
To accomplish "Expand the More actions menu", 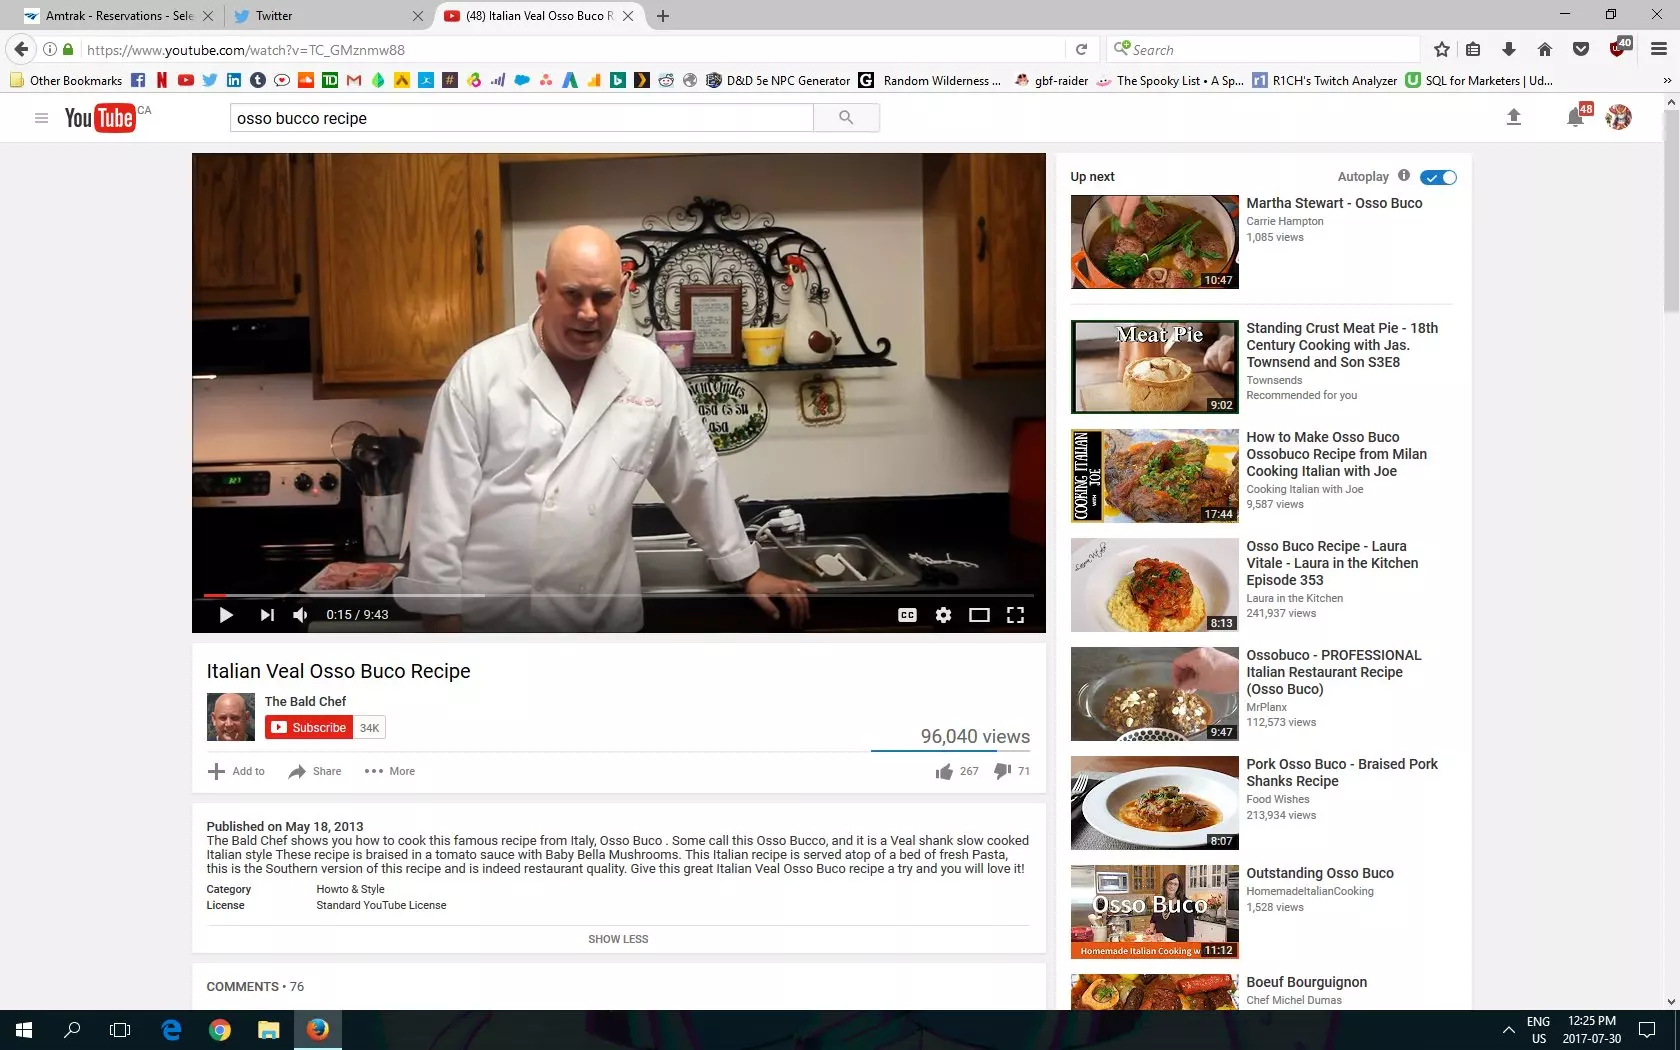I will [x=390, y=771].
